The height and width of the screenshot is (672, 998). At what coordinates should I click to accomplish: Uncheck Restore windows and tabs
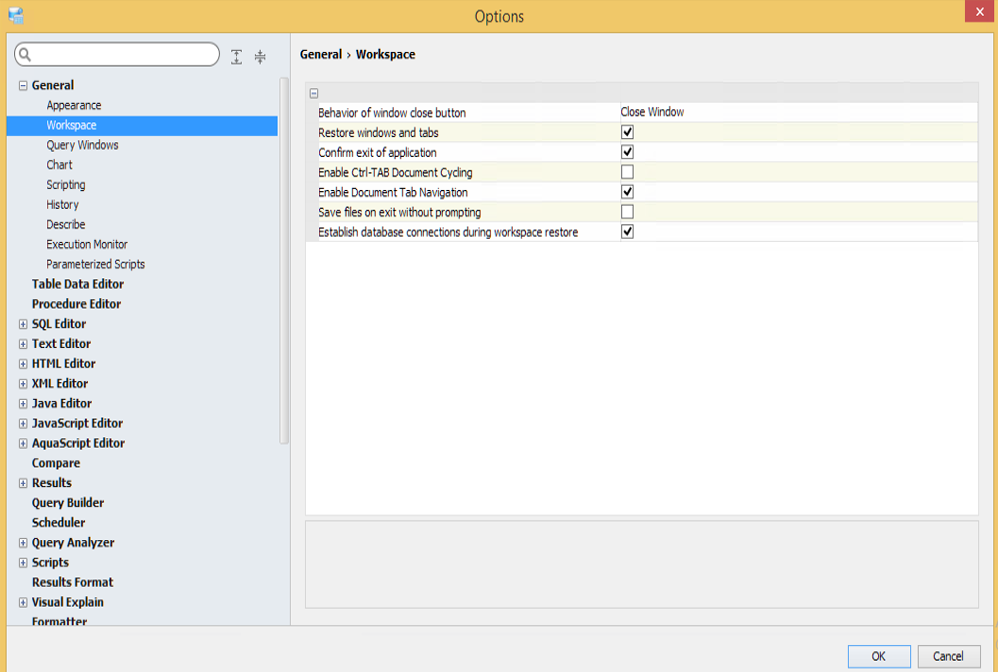(x=627, y=132)
